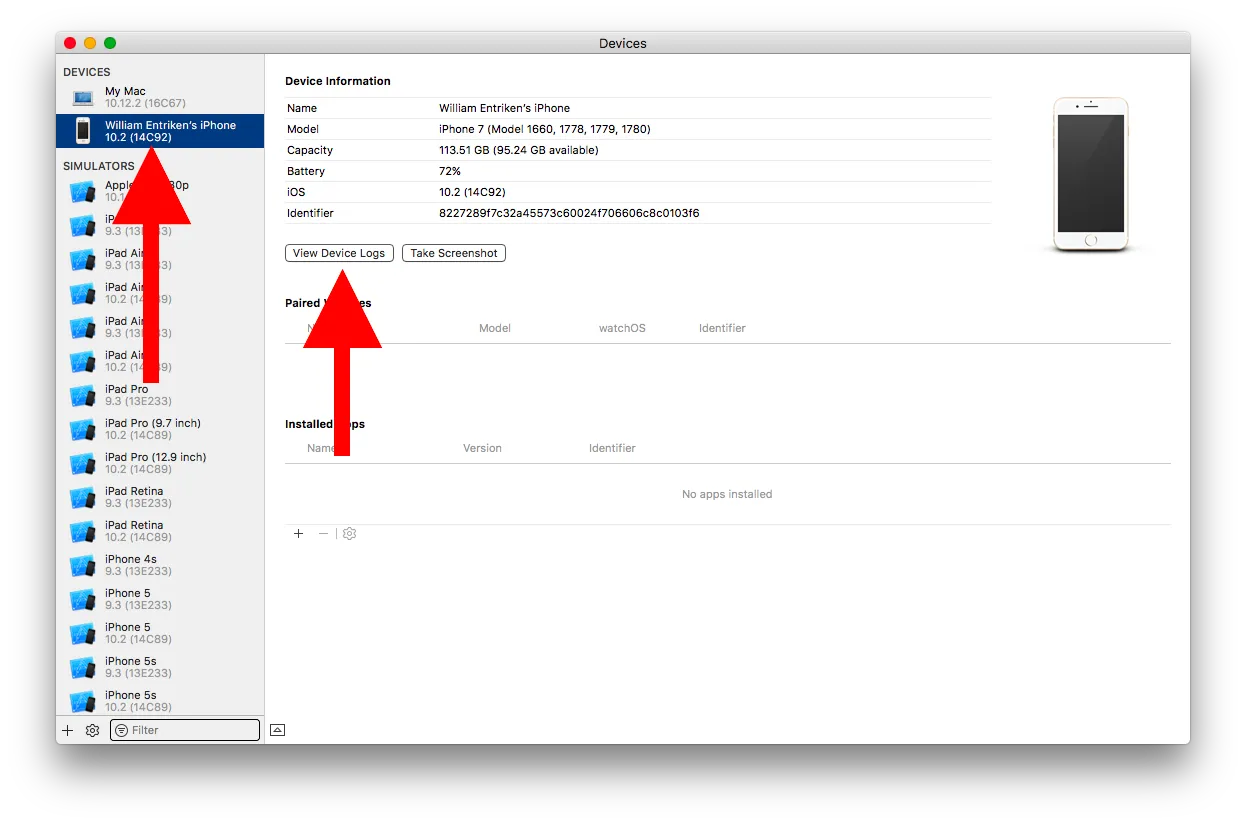The height and width of the screenshot is (824, 1246).
Task: Select William Entriken's iPhone device row
Action: point(160,131)
